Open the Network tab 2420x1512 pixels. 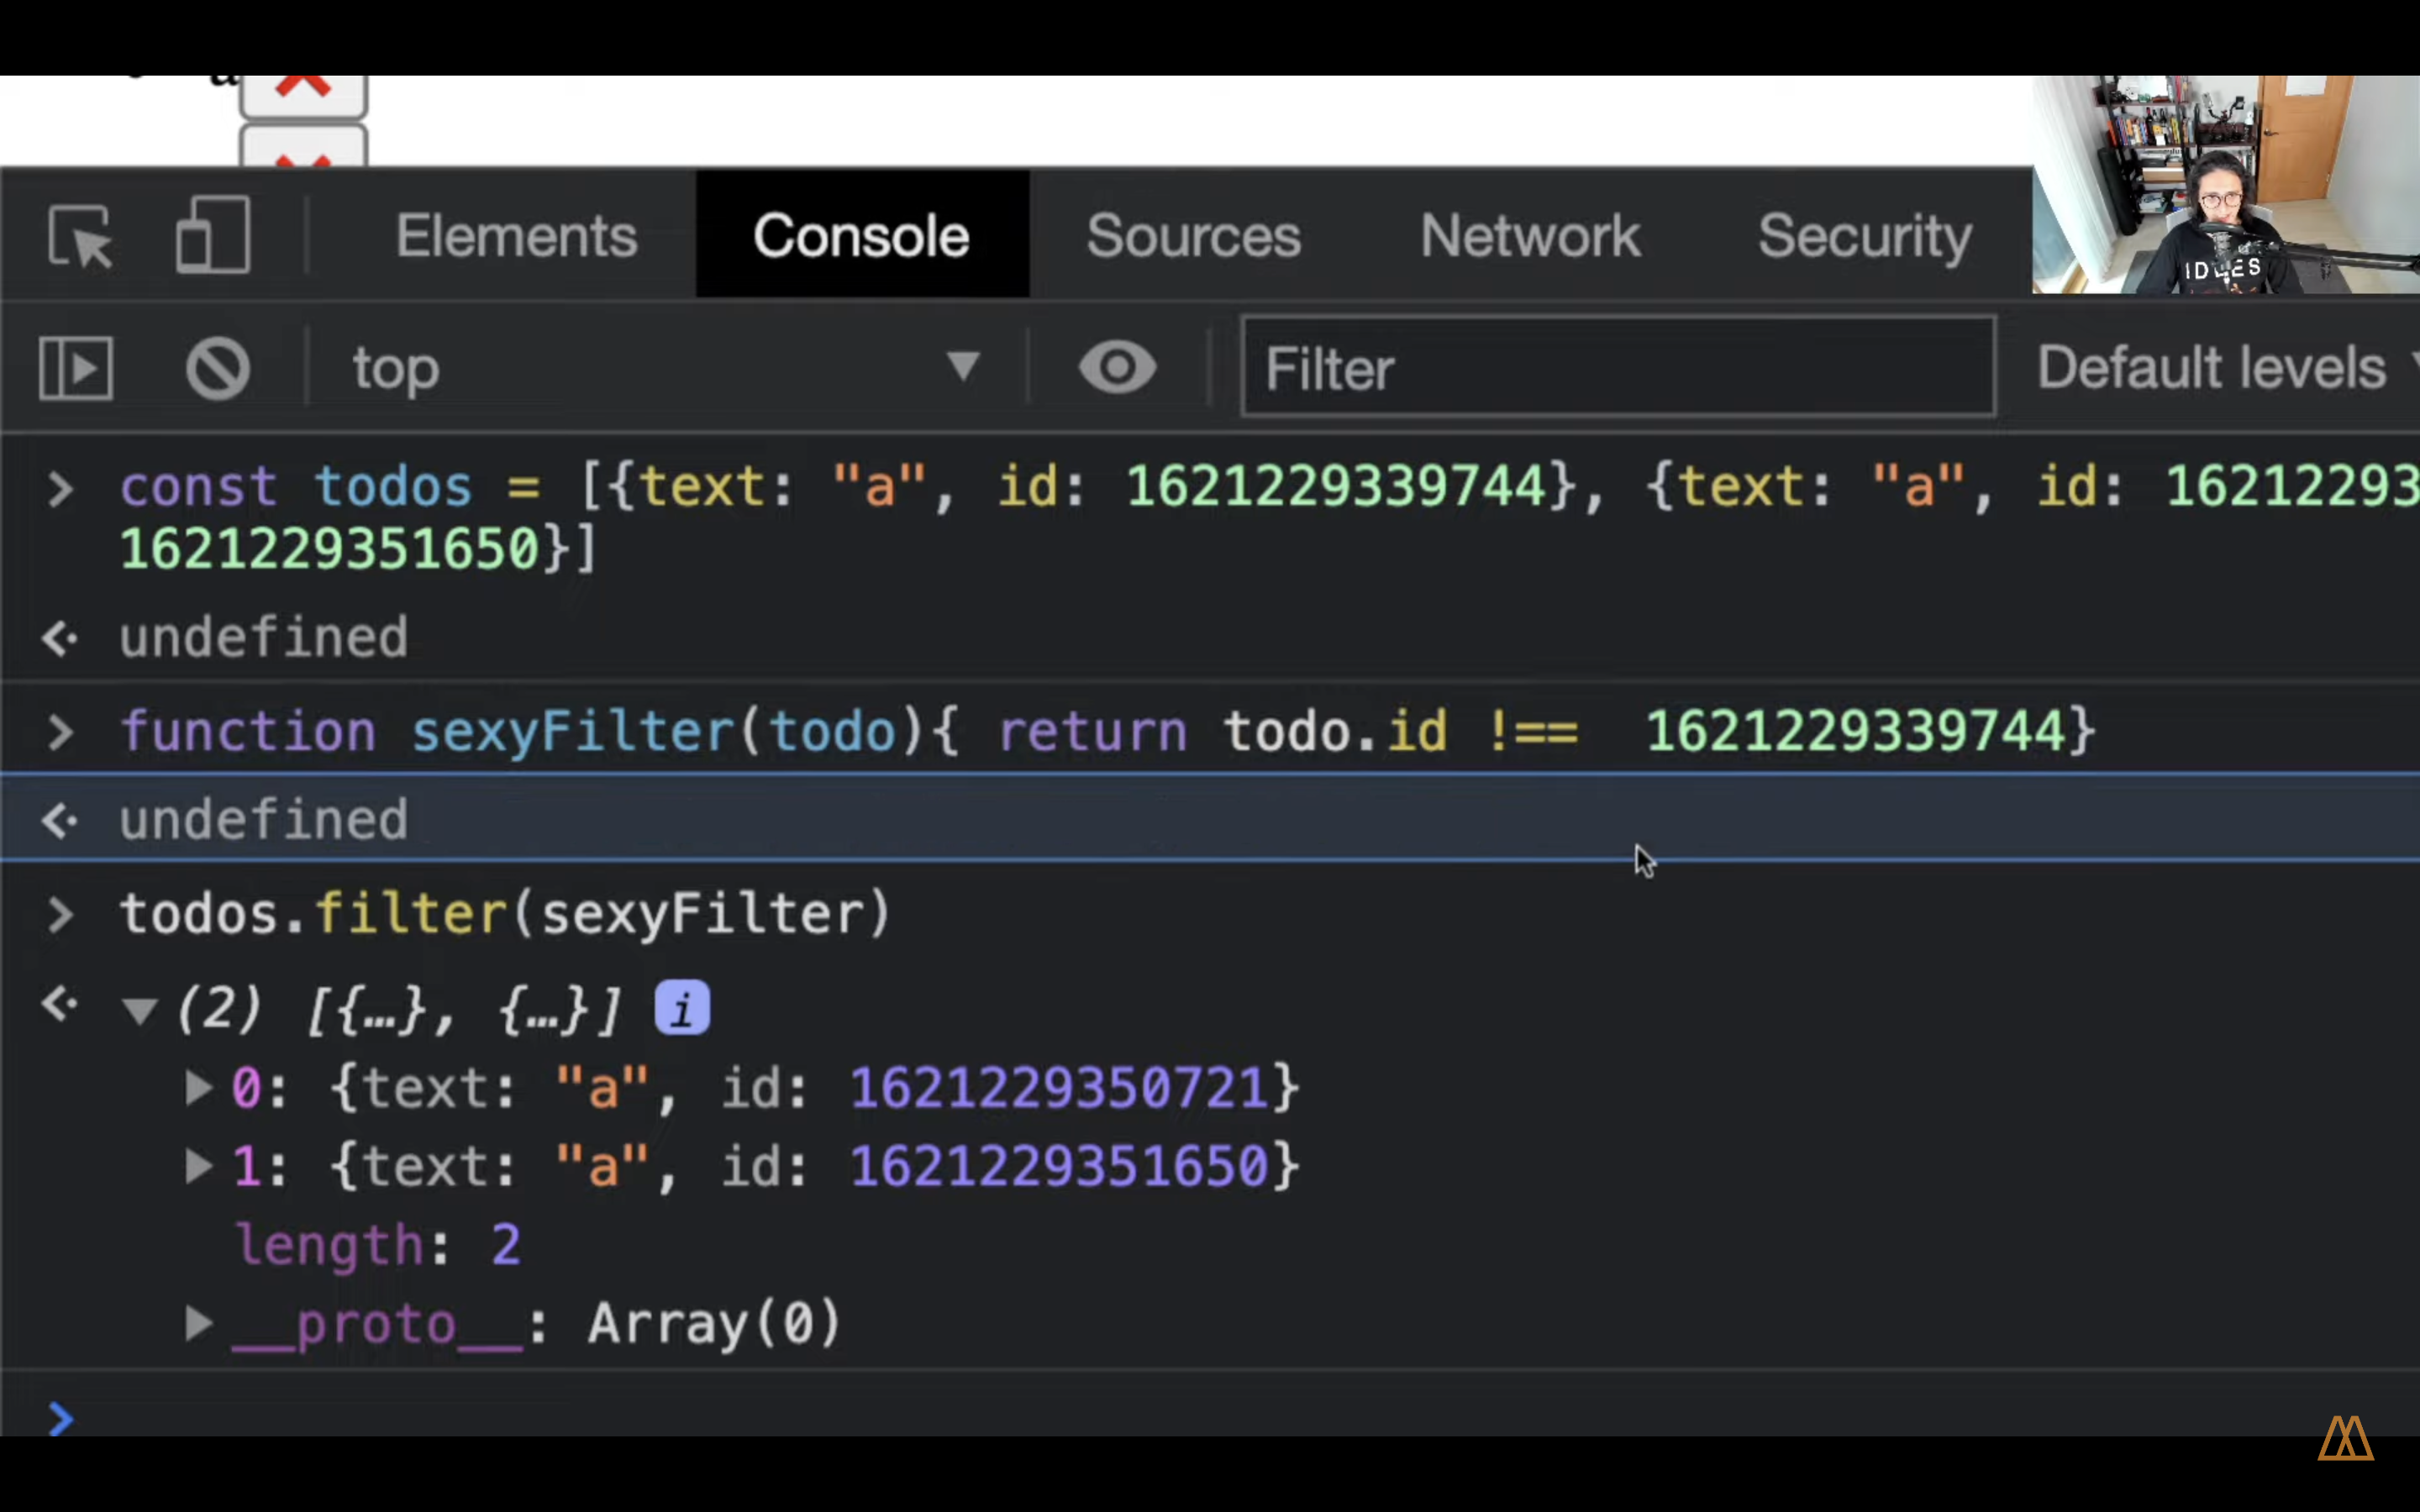pyautogui.click(x=1530, y=236)
